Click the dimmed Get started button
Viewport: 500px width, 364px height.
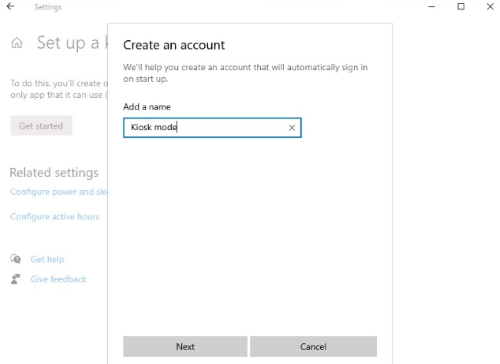(x=41, y=126)
